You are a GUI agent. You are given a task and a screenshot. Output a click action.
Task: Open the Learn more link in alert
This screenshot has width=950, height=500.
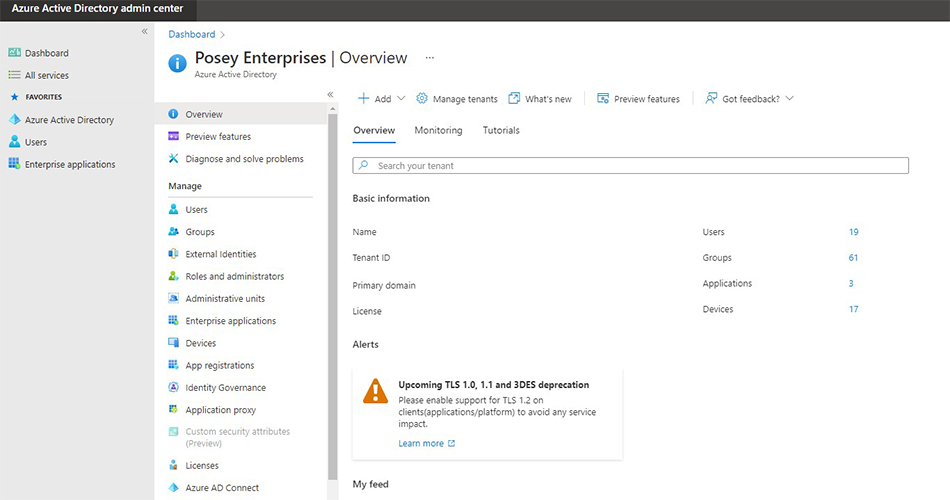click(427, 443)
